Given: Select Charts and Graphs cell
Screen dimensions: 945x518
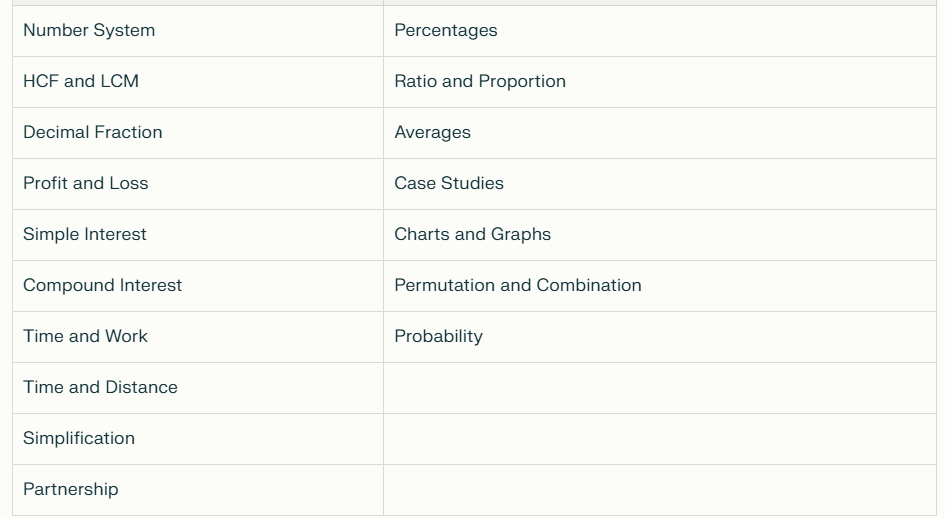Looking at the screenshot, I should (660, 235).
